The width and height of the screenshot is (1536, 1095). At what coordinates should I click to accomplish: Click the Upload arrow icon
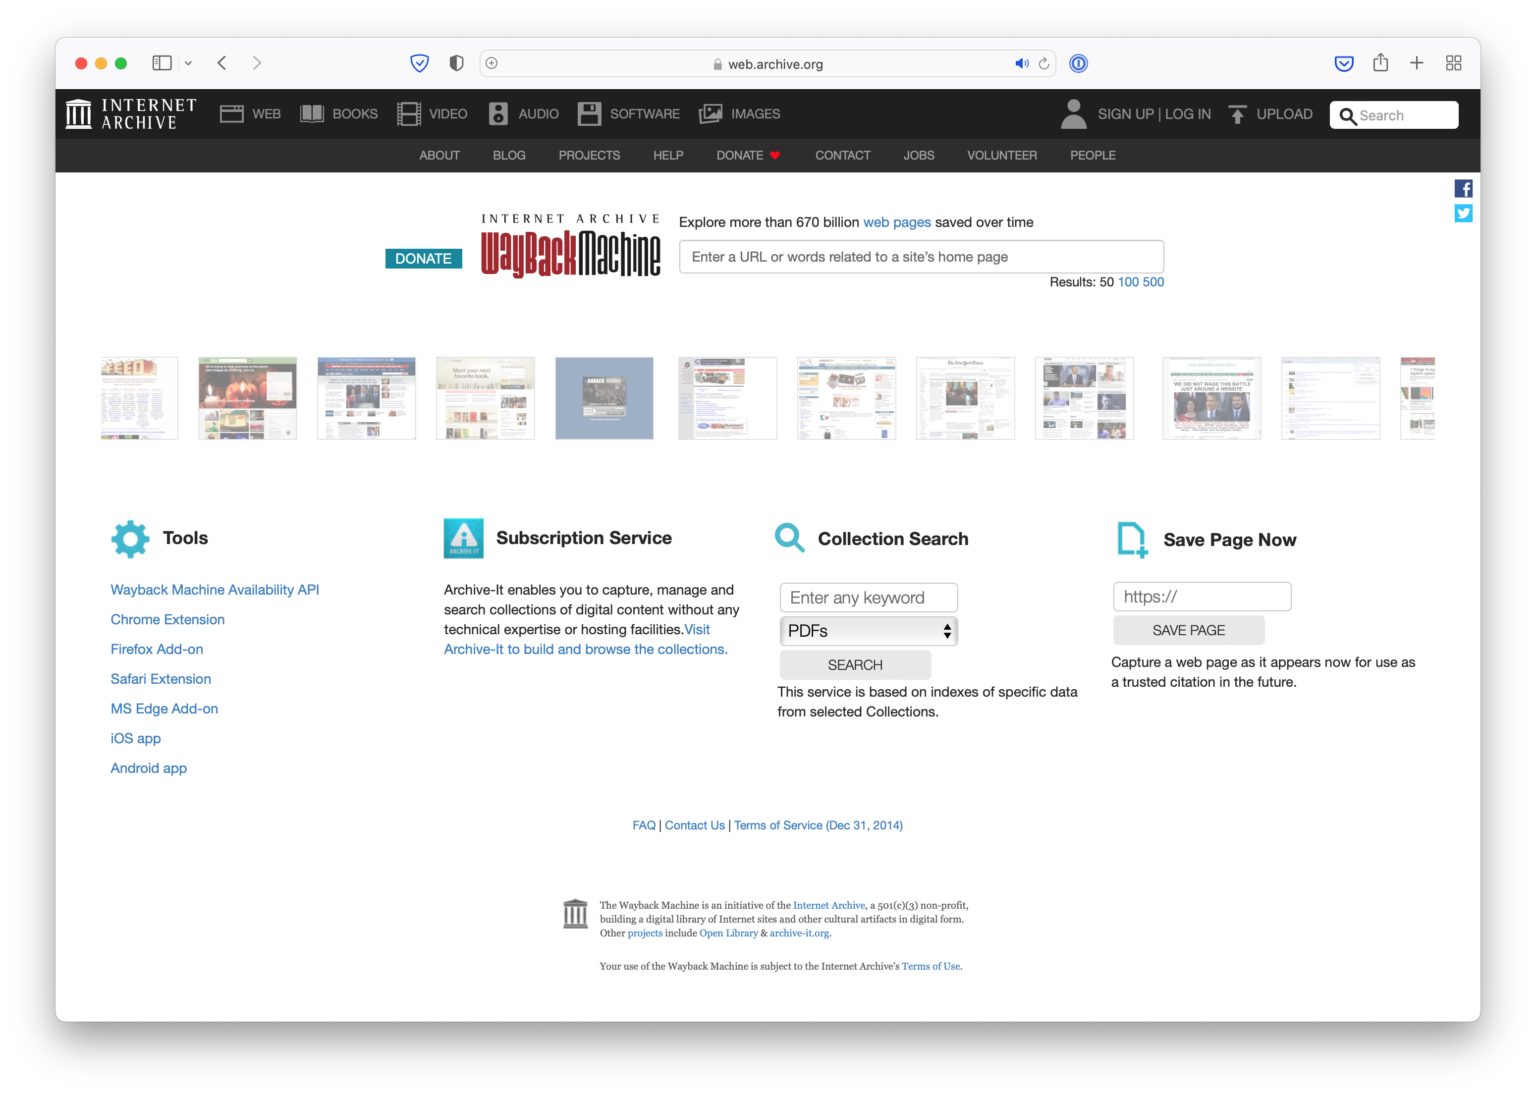coord(1237,114)
